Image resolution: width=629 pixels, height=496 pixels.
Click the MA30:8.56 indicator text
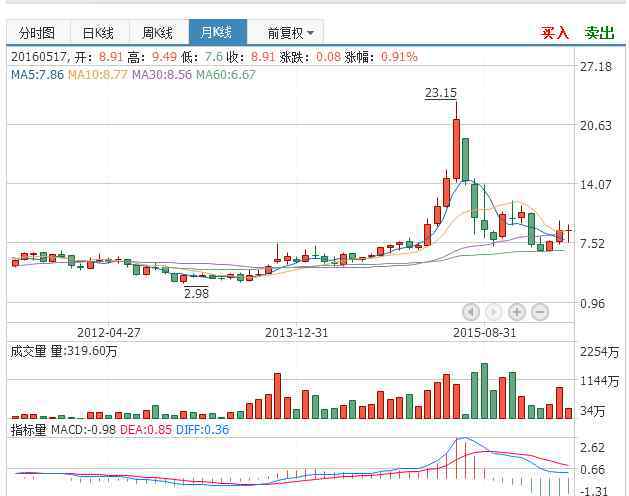coord(162,75)
